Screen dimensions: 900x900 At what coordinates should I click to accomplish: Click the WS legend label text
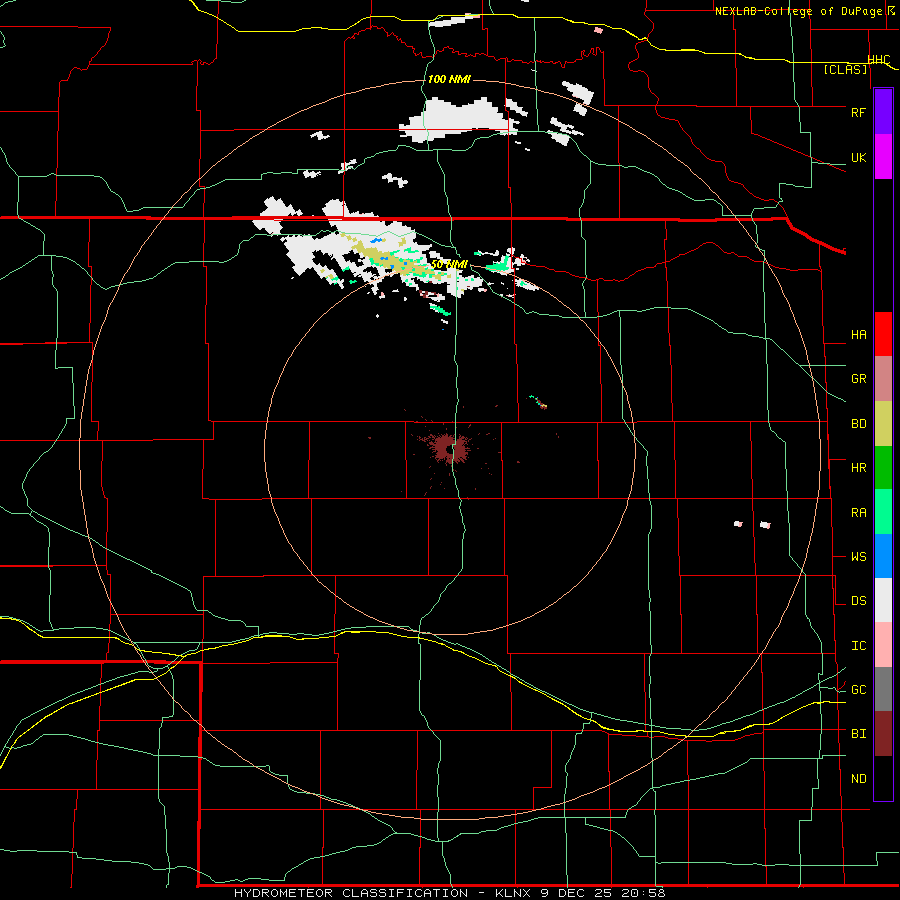[858, 556]
